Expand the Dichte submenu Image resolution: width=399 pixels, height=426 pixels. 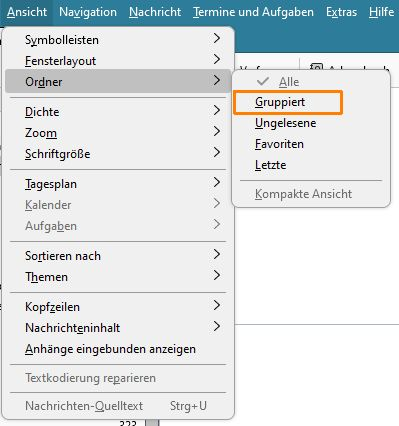point(118,112)
